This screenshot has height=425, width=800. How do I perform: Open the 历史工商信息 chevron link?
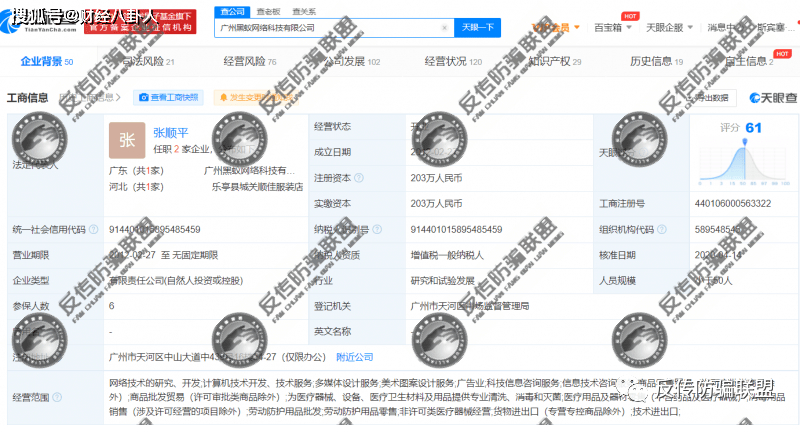tap(90, 97)
